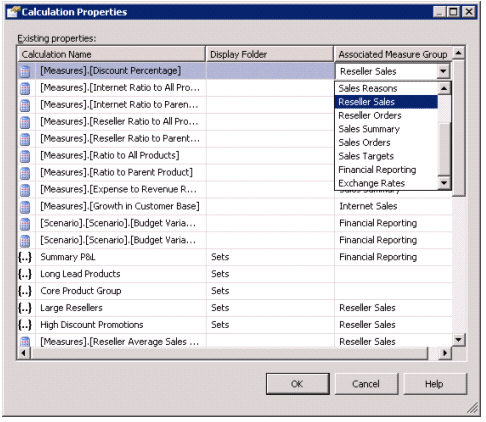Click icon beside Ratio to Parent Product row
This screenshot has width=486, height=422.
[25, 173]
